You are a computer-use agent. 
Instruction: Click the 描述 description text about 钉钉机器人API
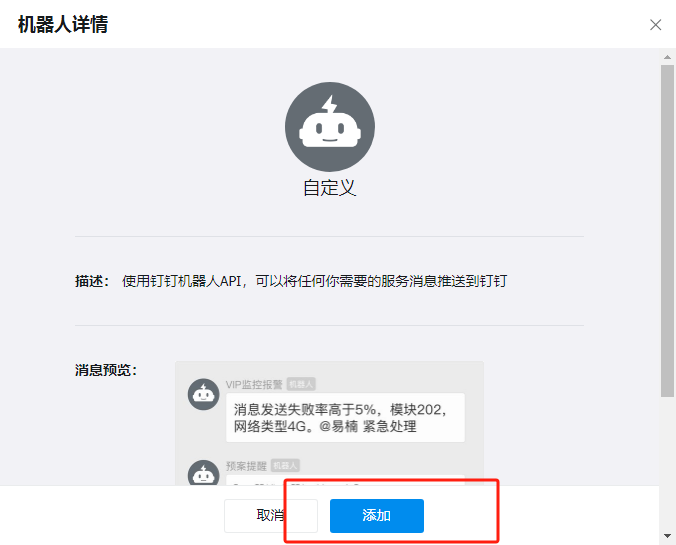(314, 281)
